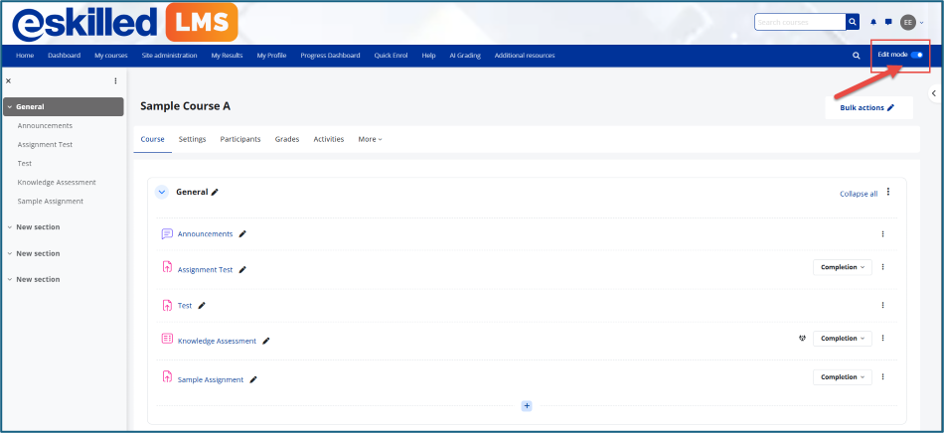Click the Announcements forum icon
This screenshot has width=944, height=433.
[x=167, y=234]
